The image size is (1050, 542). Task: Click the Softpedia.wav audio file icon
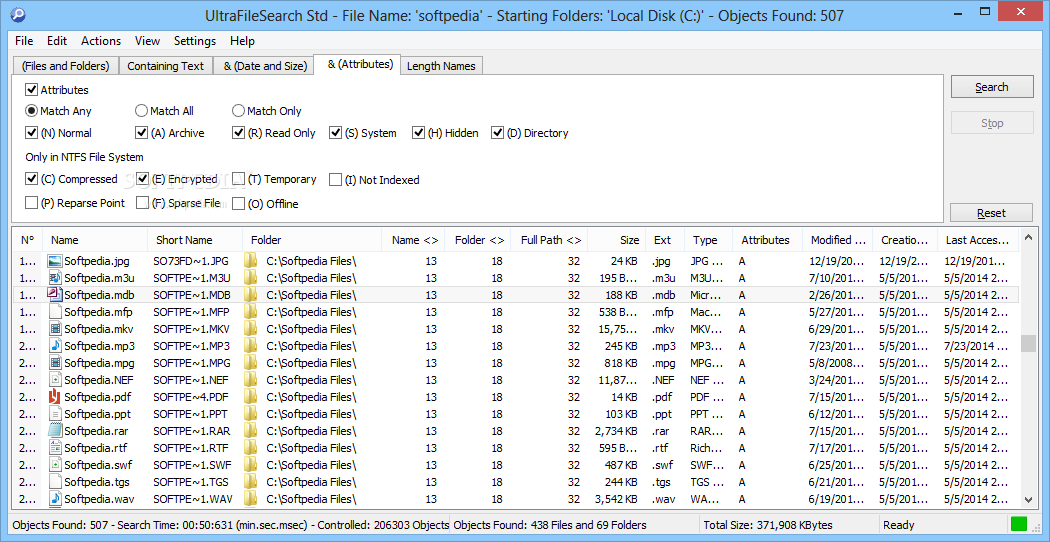click(x=55, y=499)
